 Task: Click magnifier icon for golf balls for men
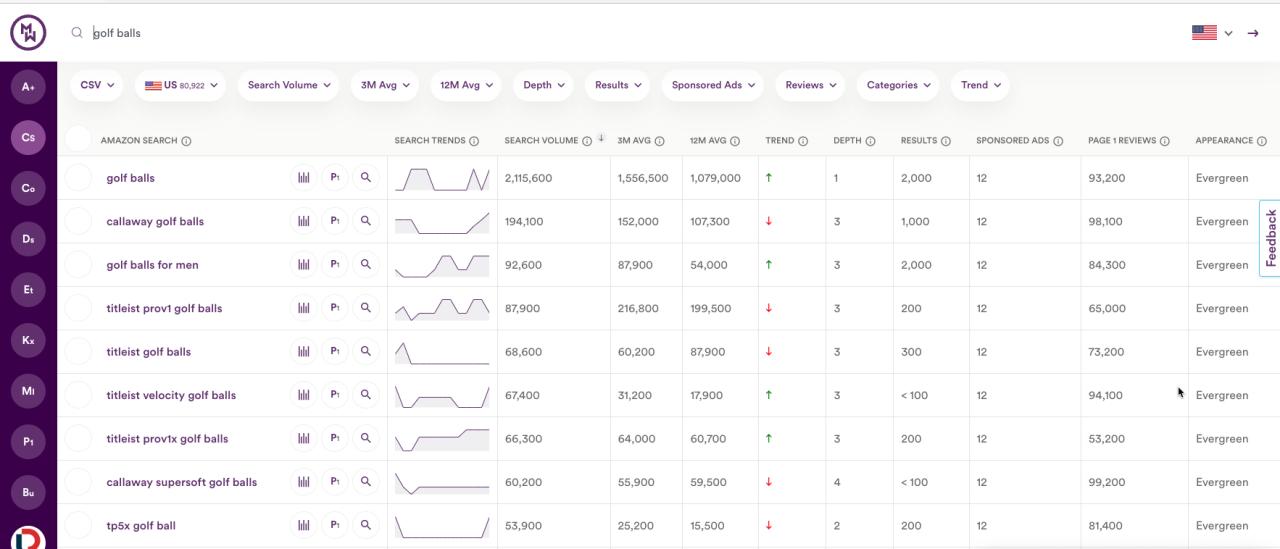pyautogui.click(x=366, y=265)
